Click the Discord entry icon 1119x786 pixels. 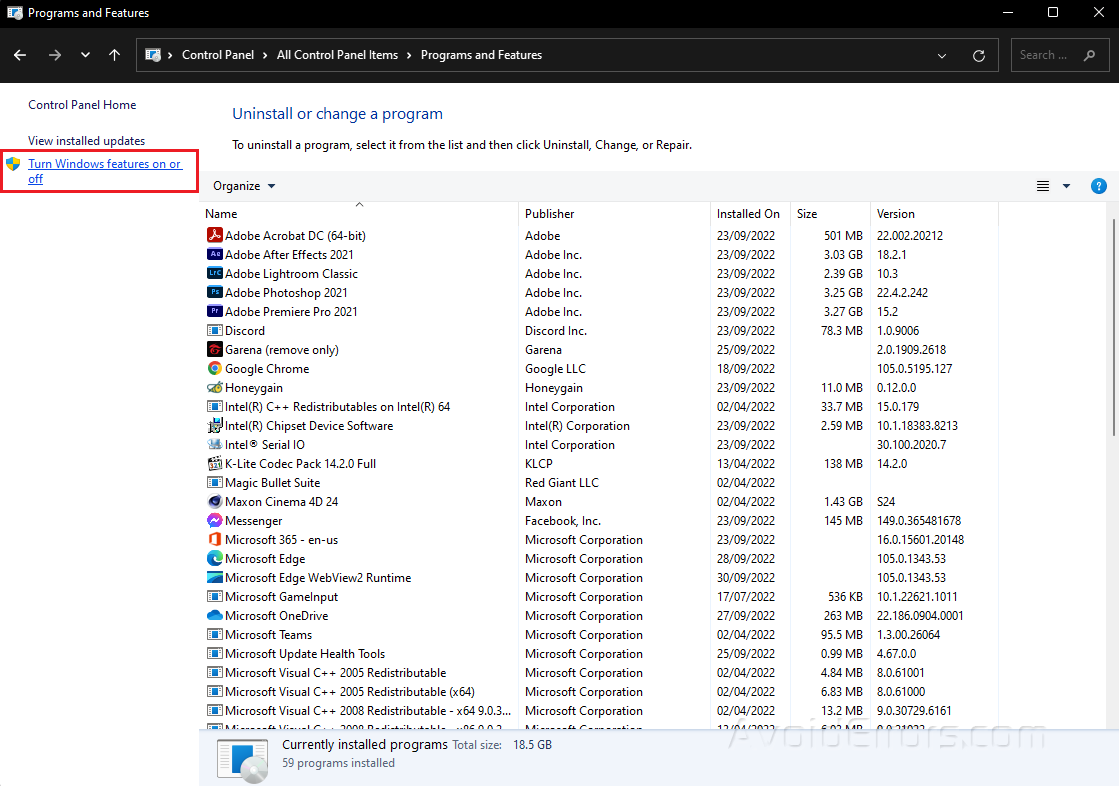(x=214, y=331)
